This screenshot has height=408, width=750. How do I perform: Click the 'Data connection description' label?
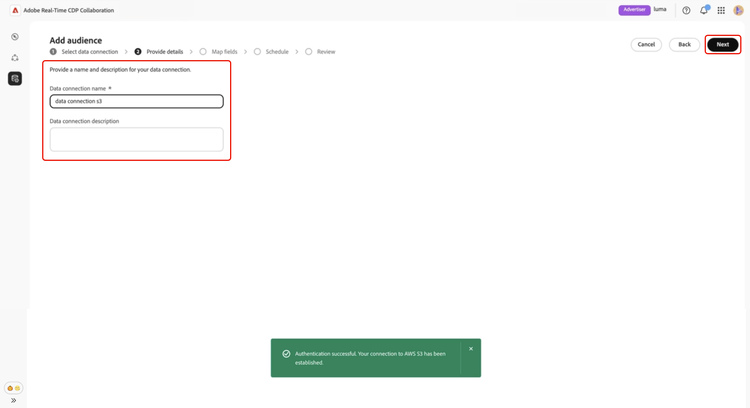[x=84, y=121]
